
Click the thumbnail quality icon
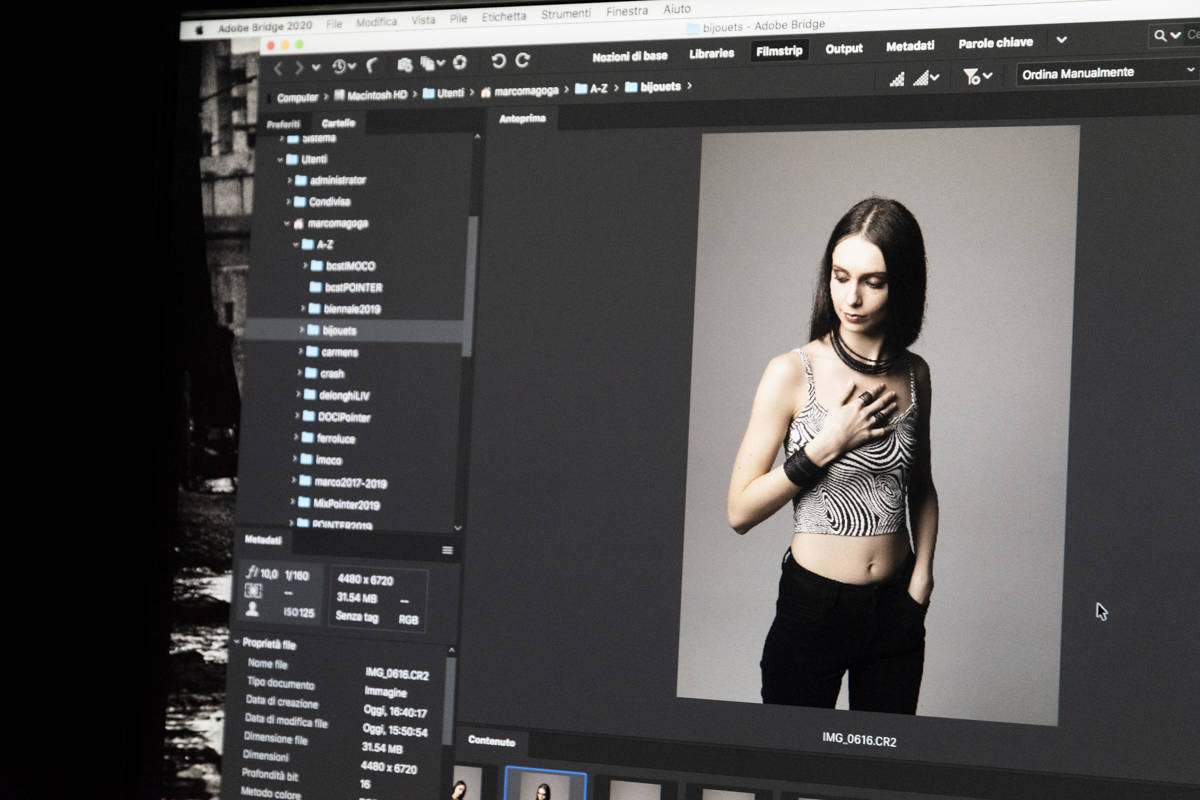pos(896,78)
